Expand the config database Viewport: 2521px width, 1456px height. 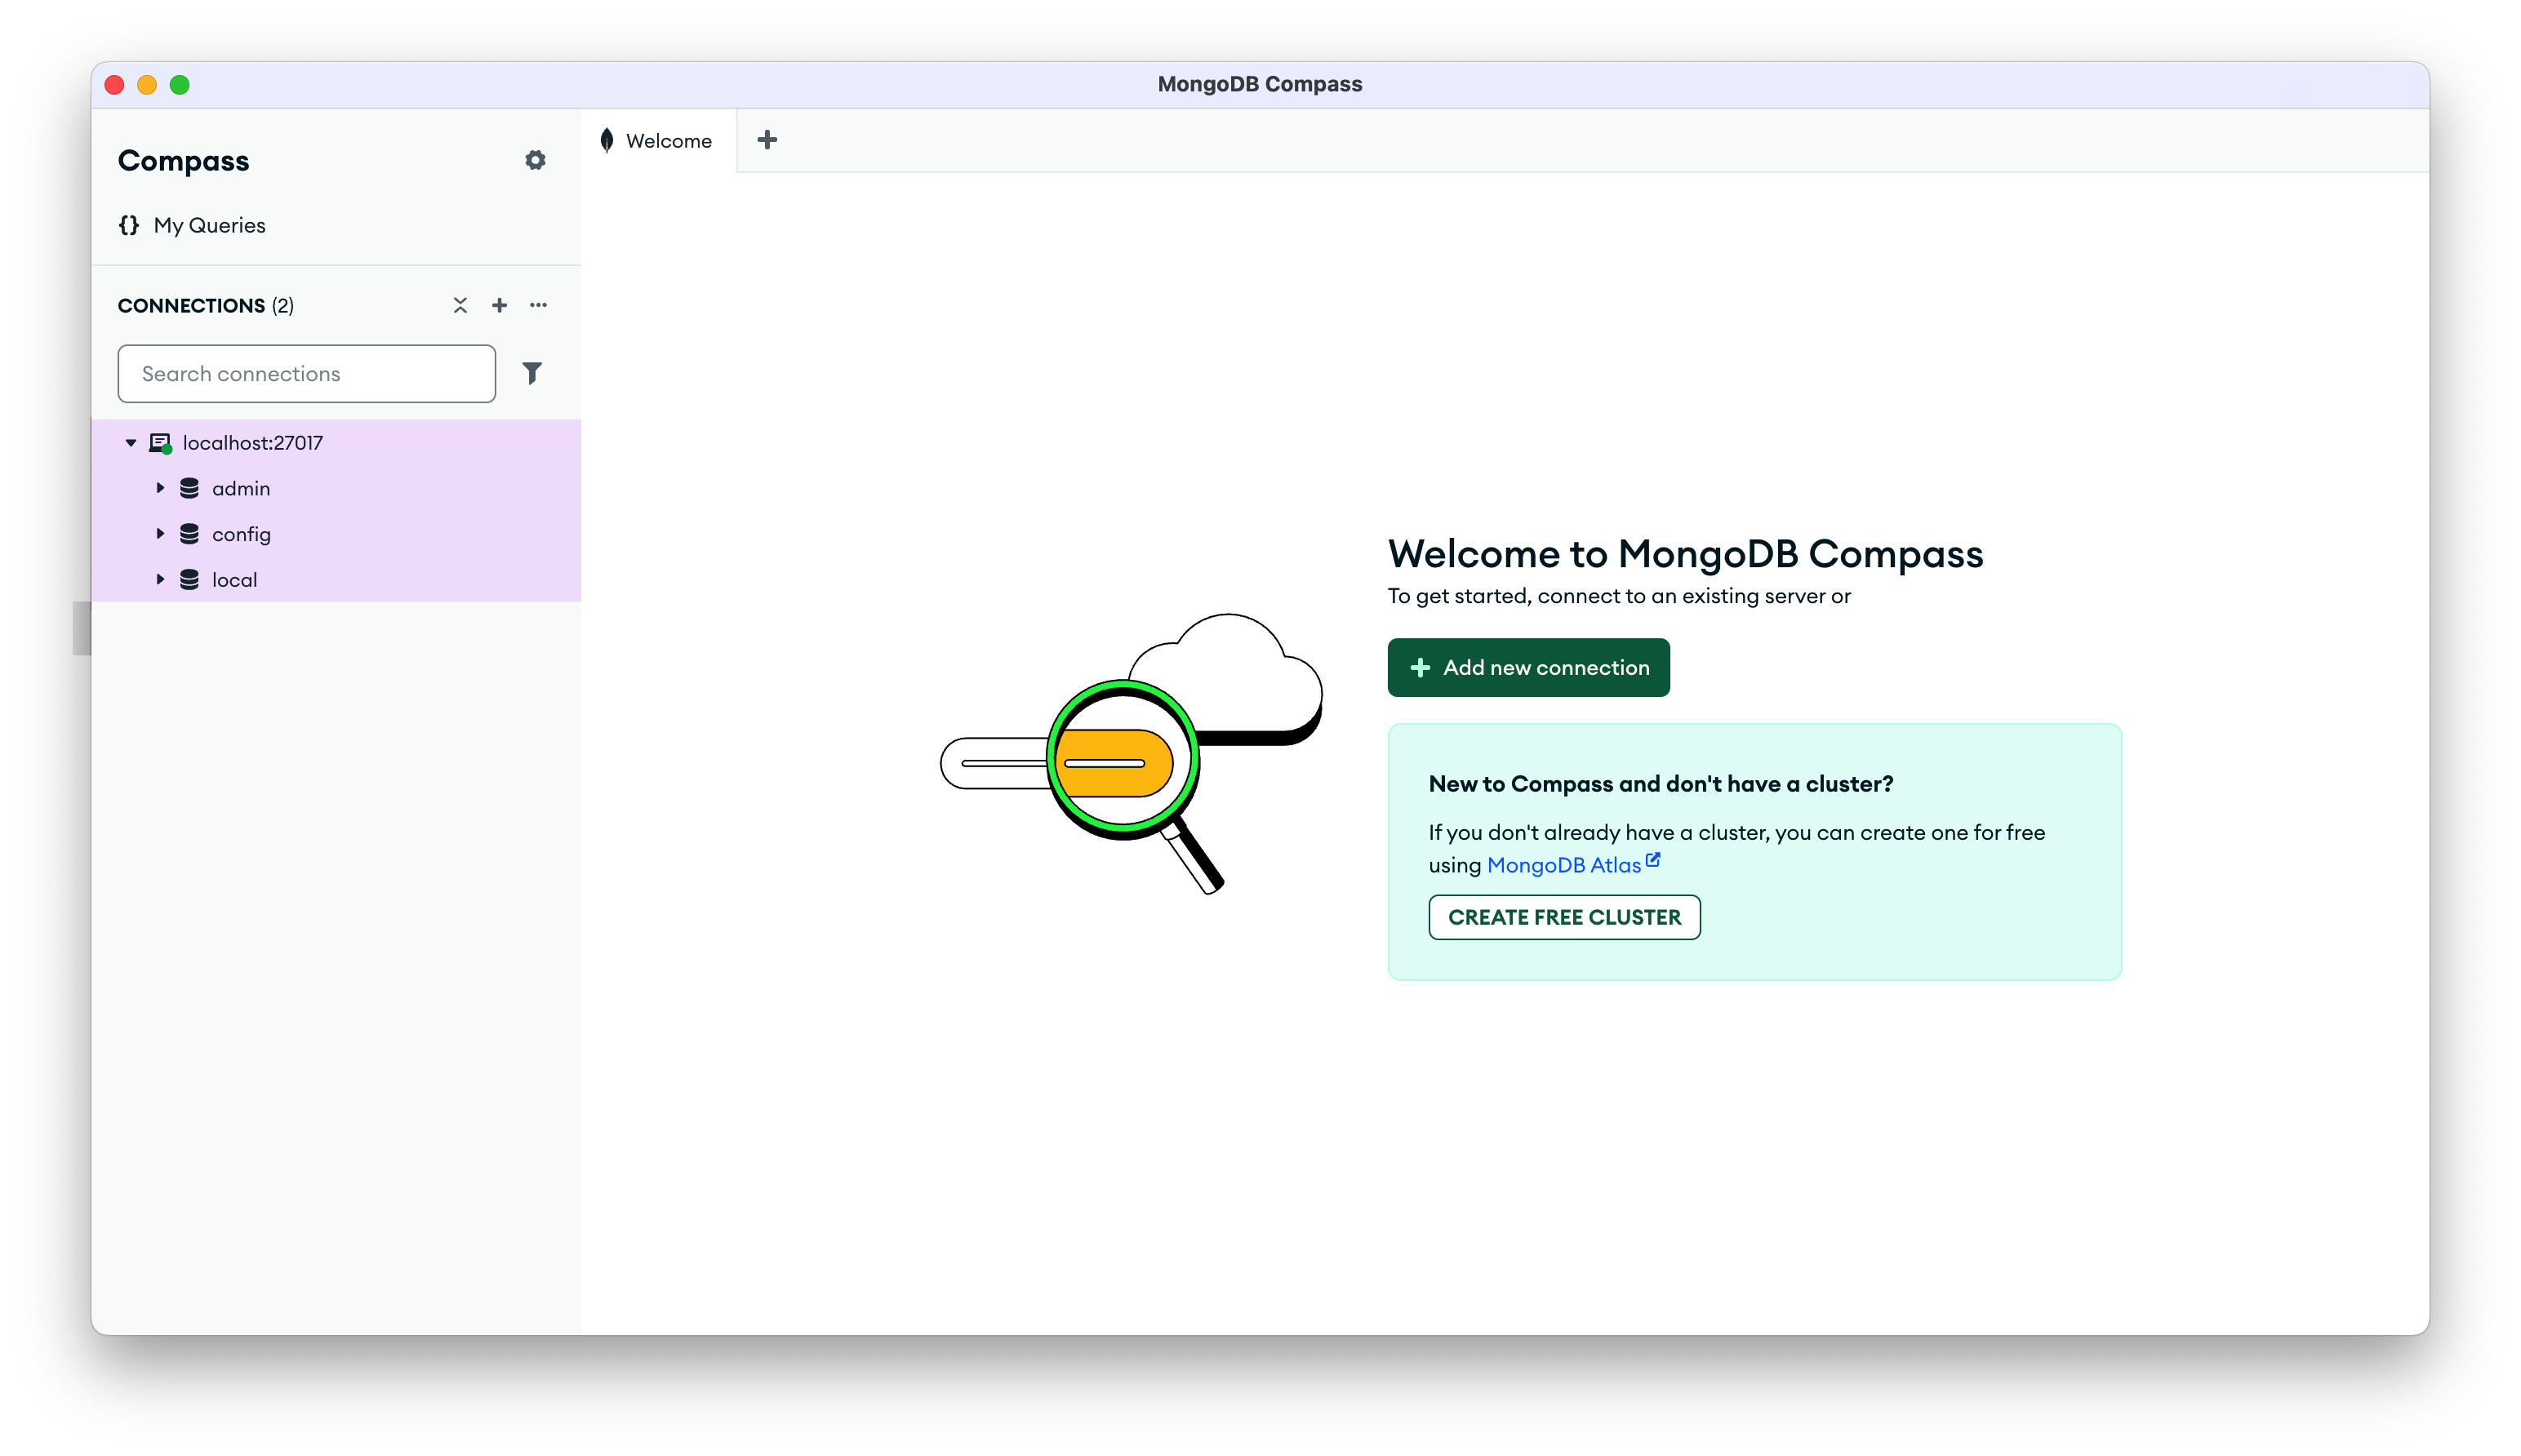[160, 534]
